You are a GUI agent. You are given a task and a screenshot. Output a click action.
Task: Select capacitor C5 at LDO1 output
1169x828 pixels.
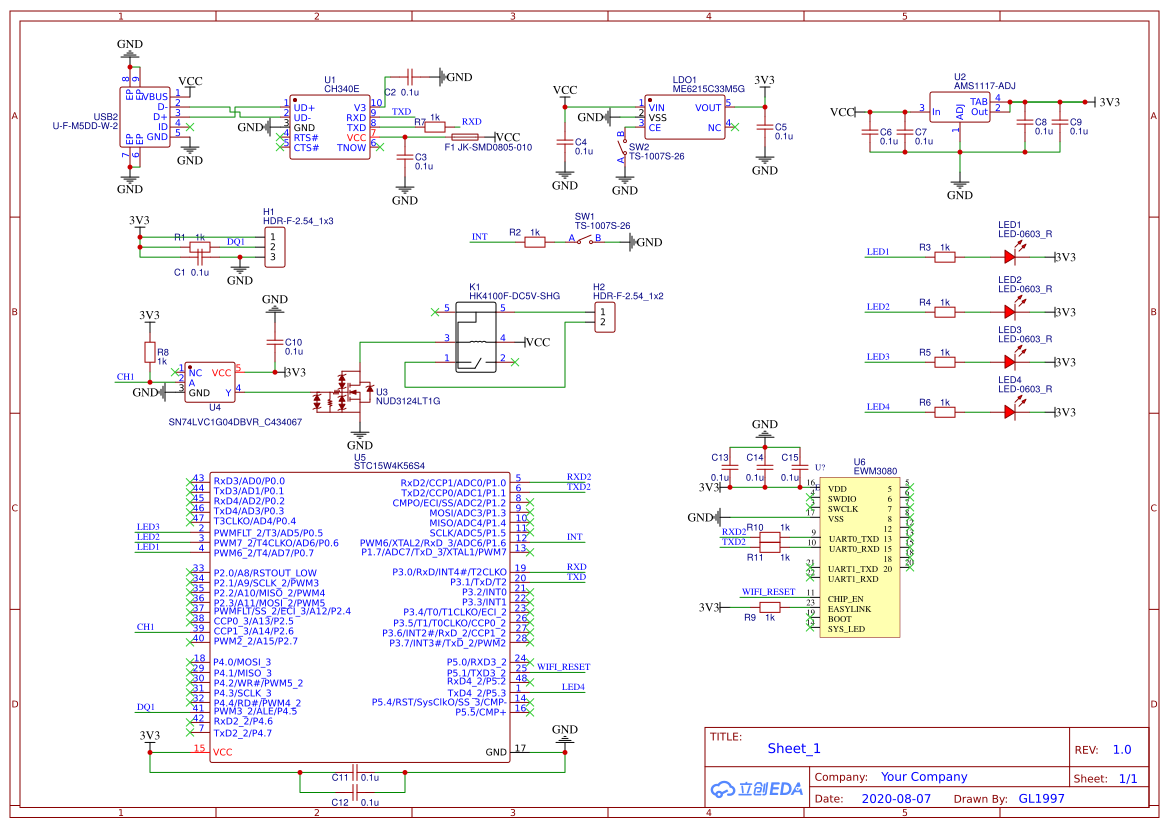[765, 127]
